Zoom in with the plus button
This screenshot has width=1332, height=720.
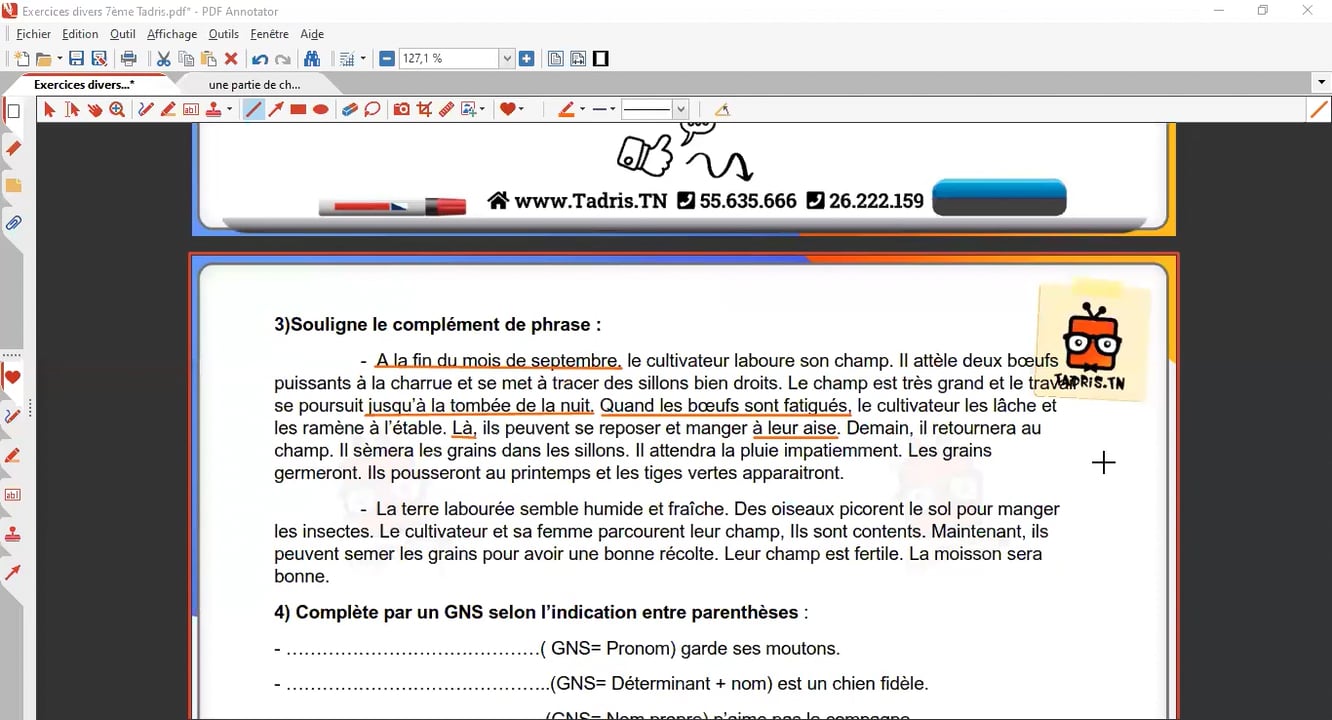coord(527,59)
